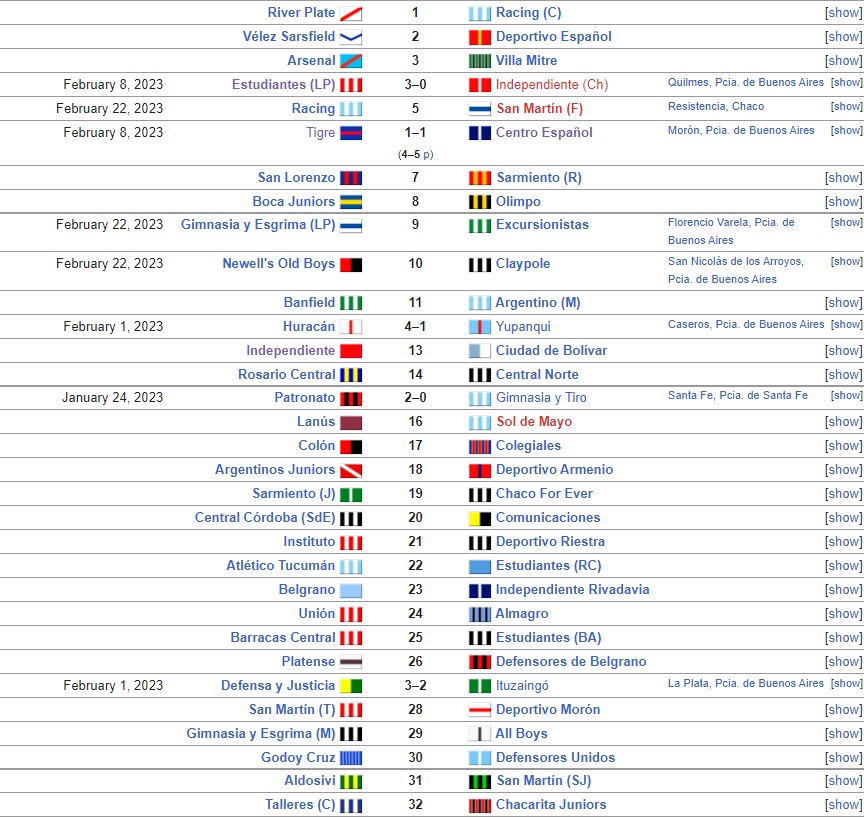The height and width of the screenshot is (817, 864).
Task: Click the Newell's Old Boys kit icon
Action: (350, 264)
